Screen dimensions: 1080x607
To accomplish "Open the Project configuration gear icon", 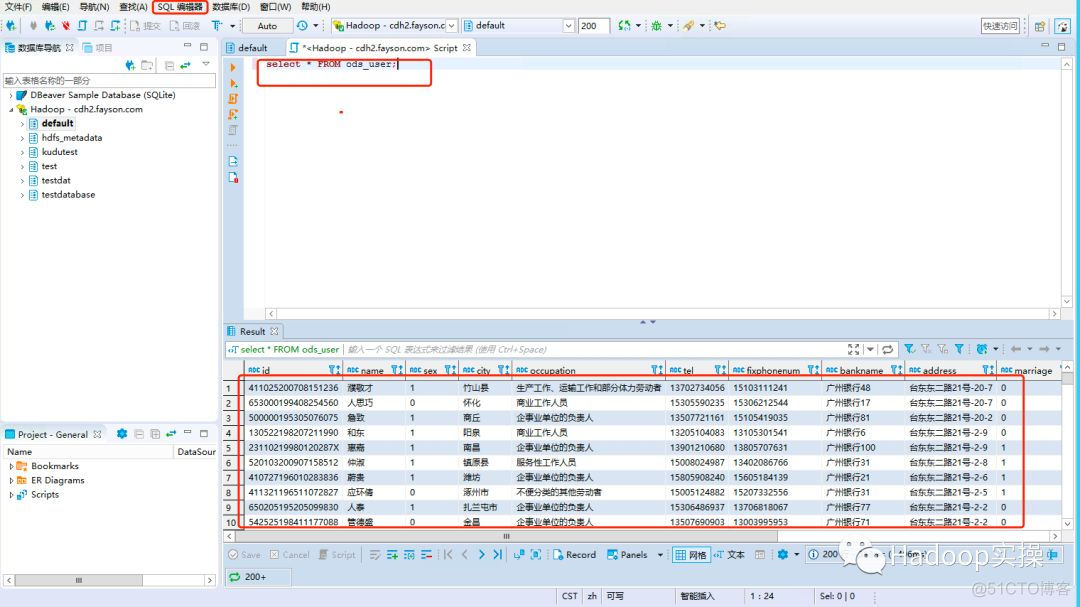I will click(x=122, y=434).
